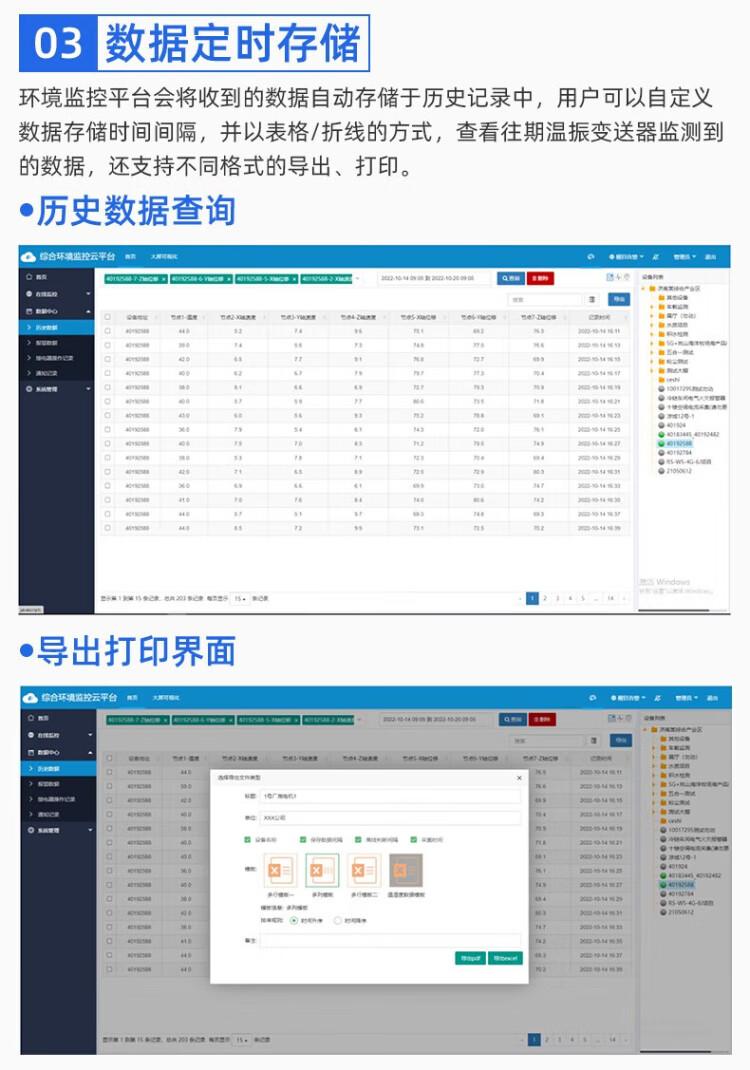Image resolution: width=750 pixels, height=1070 pixels.
Task: Focus the title field containing 1号厂房电机1
Action: [x=390, y=796]
